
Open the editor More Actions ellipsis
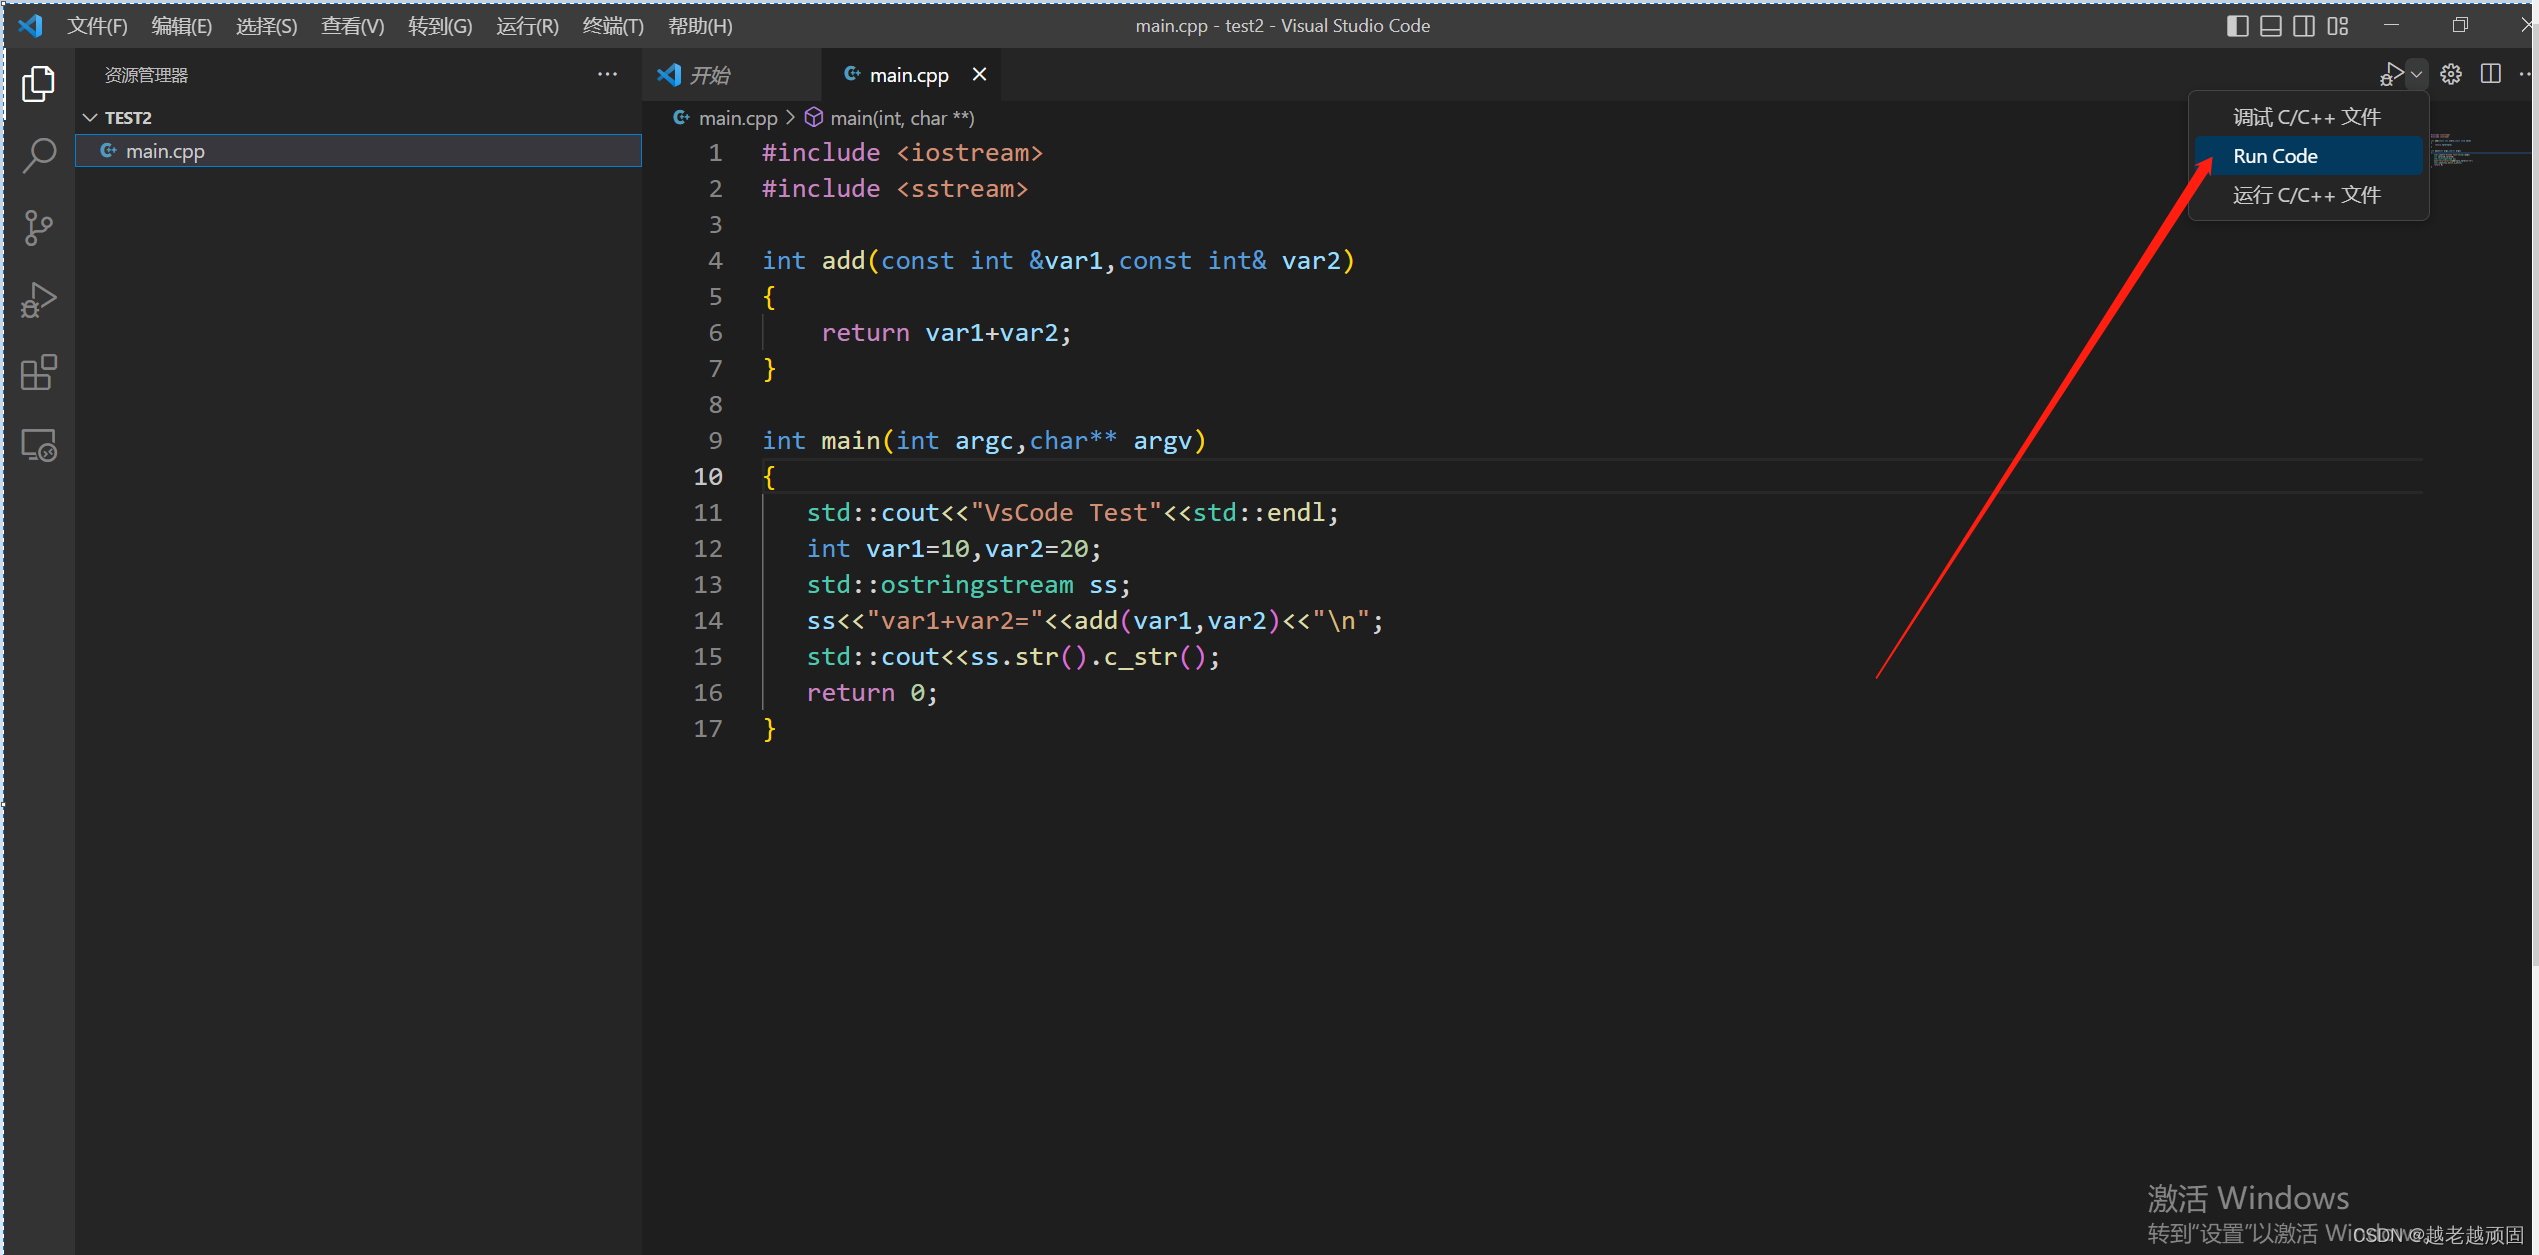coord(2526,74)
